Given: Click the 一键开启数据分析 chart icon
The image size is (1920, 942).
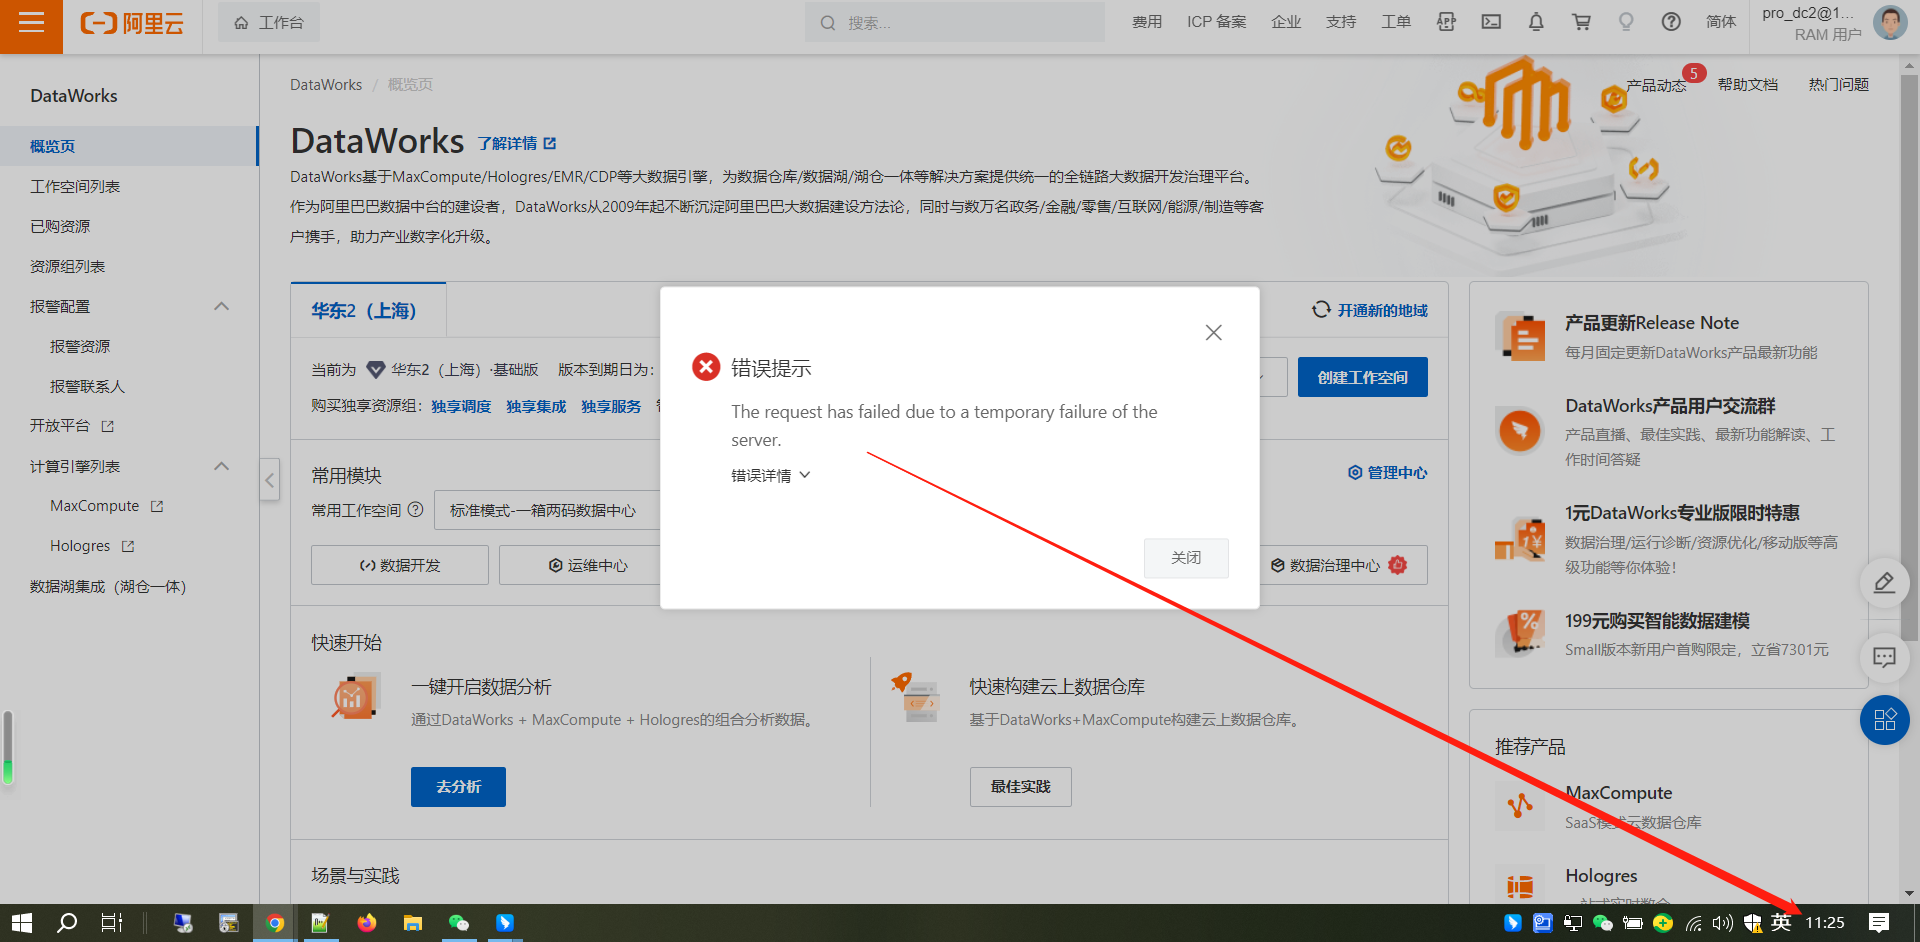Looking at the screenshot, I should pos(354,698).
